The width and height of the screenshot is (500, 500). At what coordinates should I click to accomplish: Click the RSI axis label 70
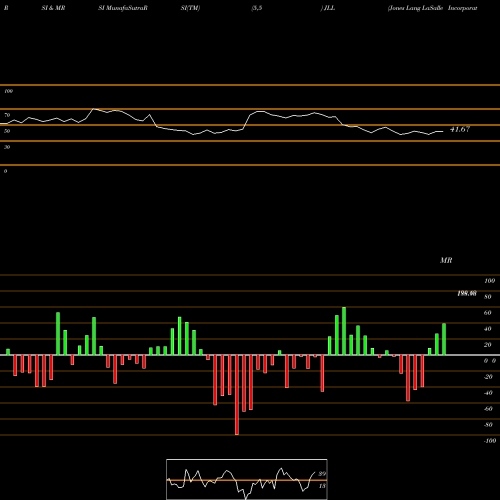point(7,115)
